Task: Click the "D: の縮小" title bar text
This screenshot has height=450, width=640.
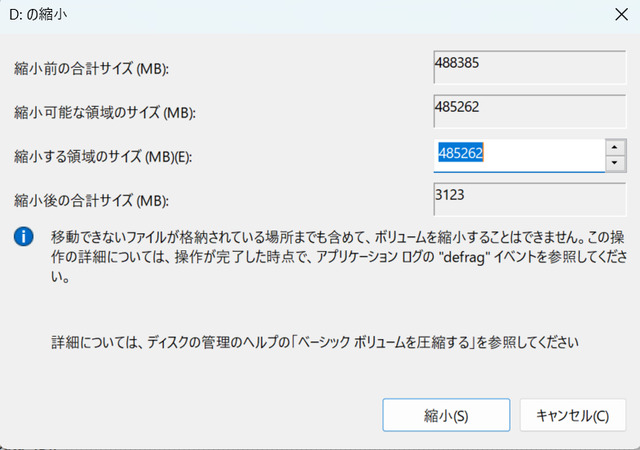Action: 45,16
